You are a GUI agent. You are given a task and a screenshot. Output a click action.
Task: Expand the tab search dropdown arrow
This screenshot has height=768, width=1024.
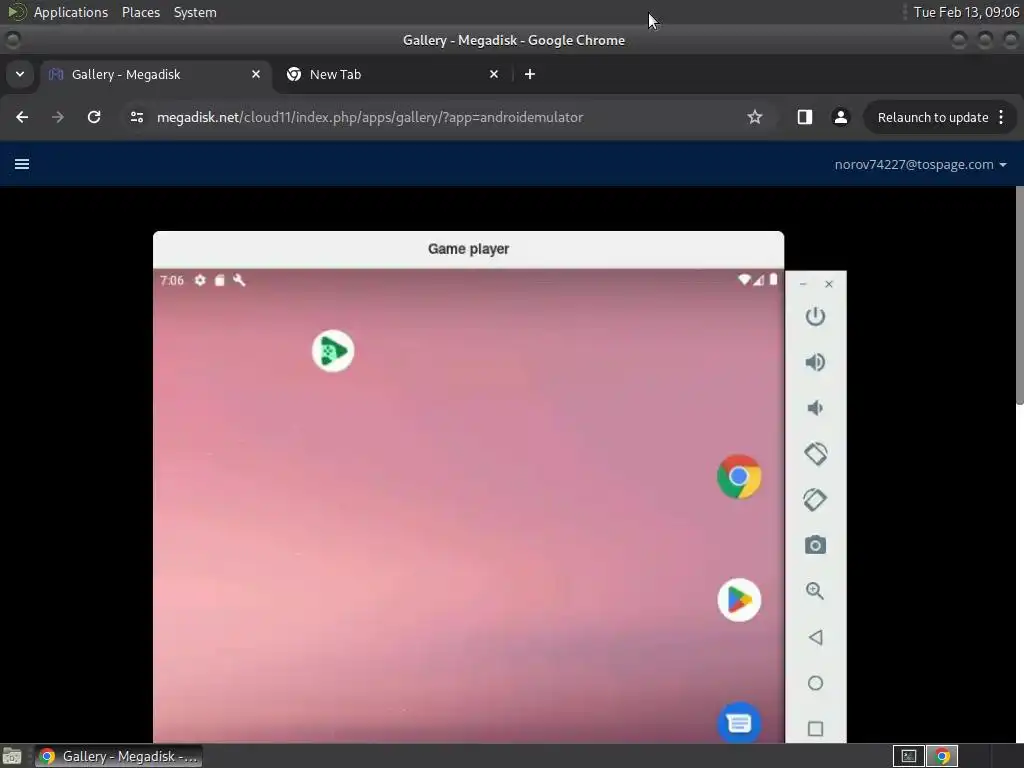click(20, 74)
